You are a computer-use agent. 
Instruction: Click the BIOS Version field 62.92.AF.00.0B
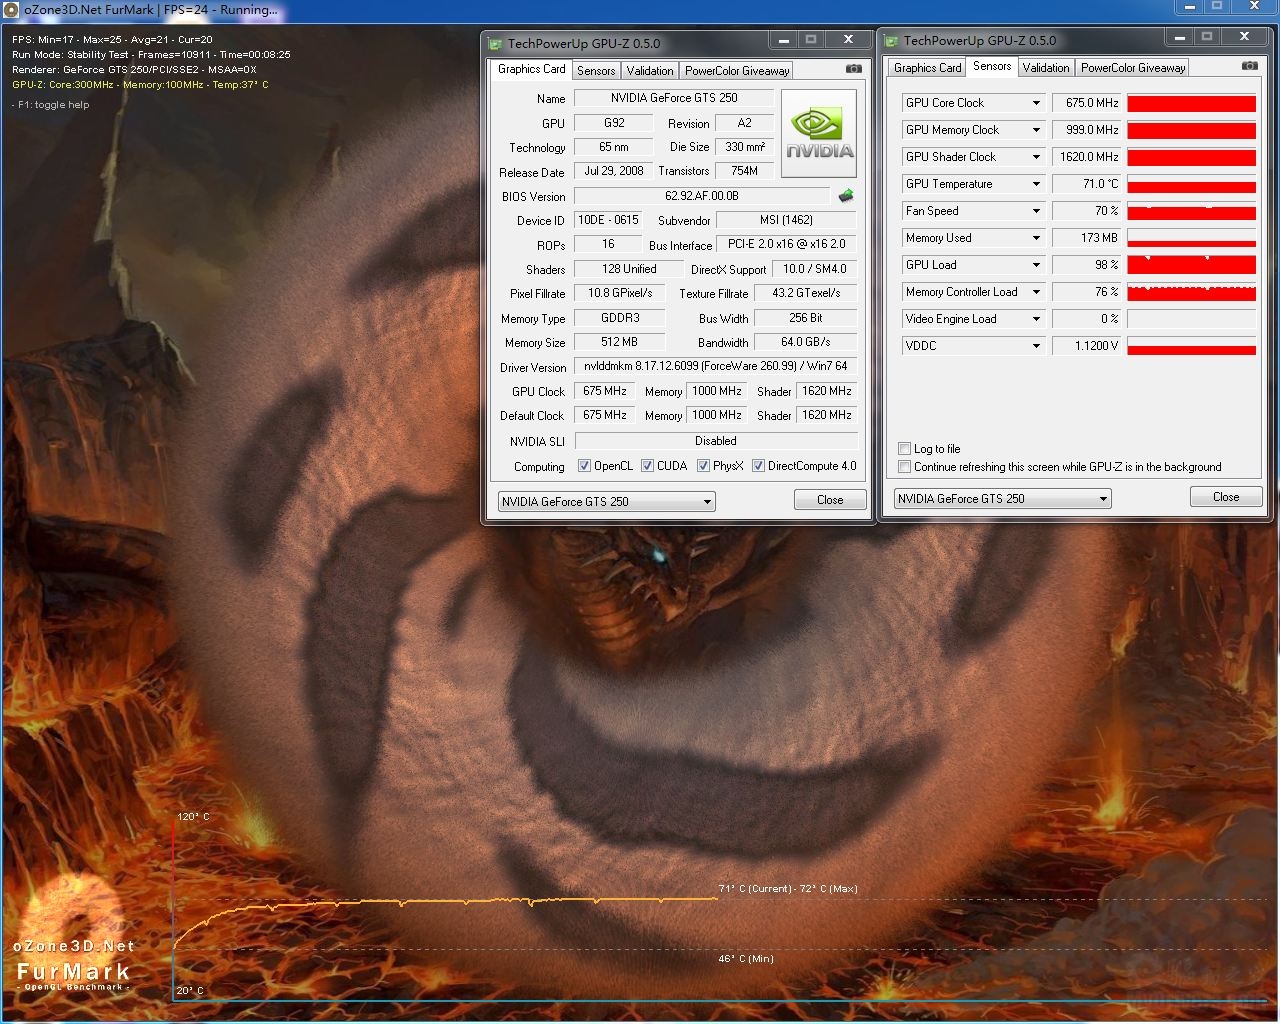tap(702, 196)
